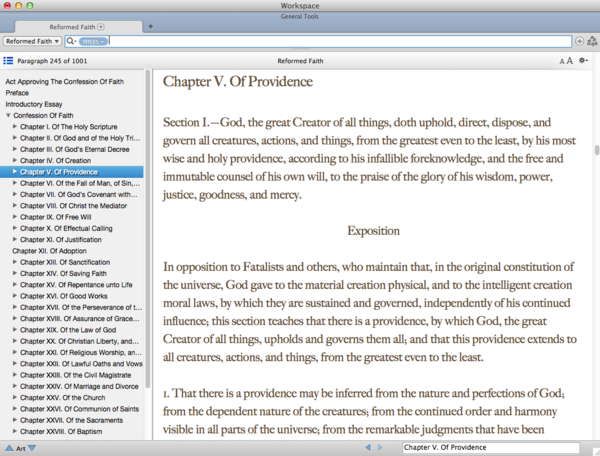
Task: Select Chapter VI. Of the Fall of Man
Action: pos(80,183)
